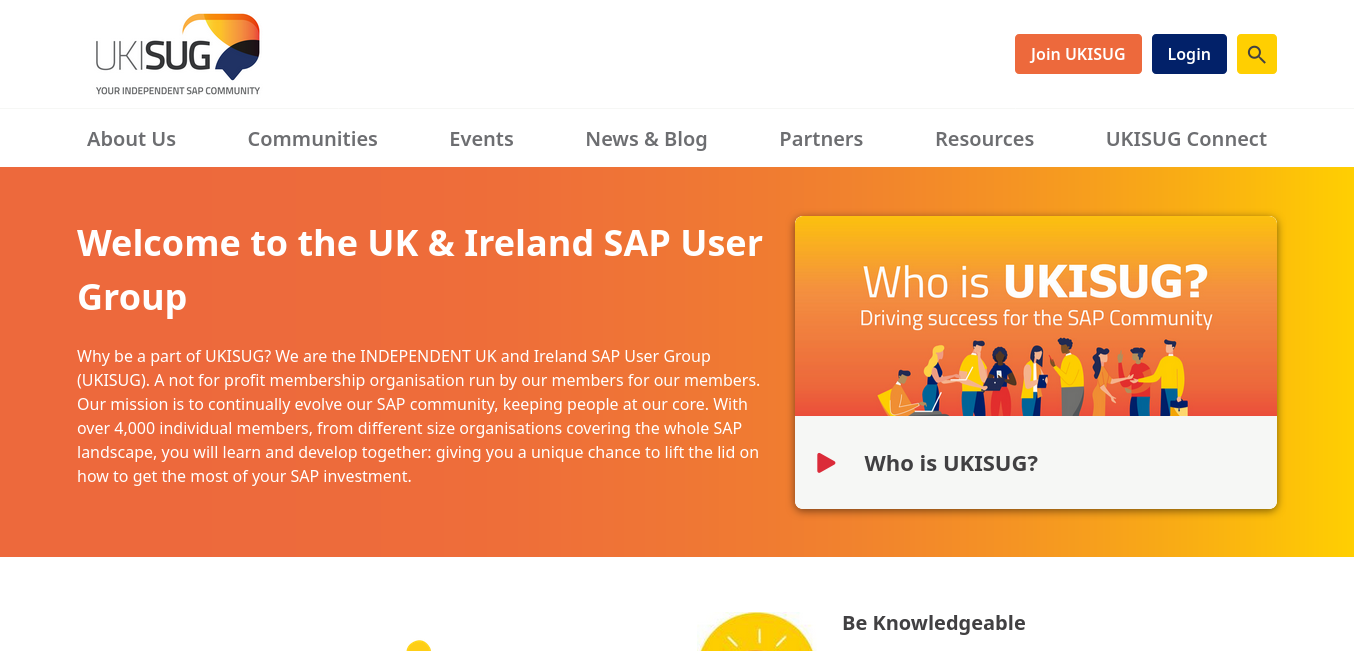Viewport: 1366px width, 651px height.
Task: Click the Welcome to the UK & Ireland heading
Action: coord(420,270)
